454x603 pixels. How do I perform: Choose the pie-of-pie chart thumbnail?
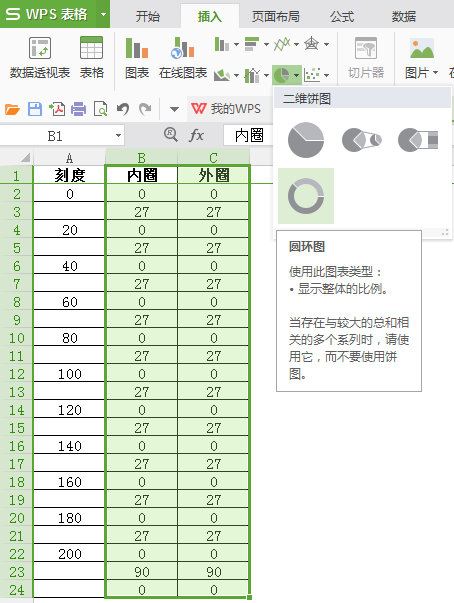point(361,140)
